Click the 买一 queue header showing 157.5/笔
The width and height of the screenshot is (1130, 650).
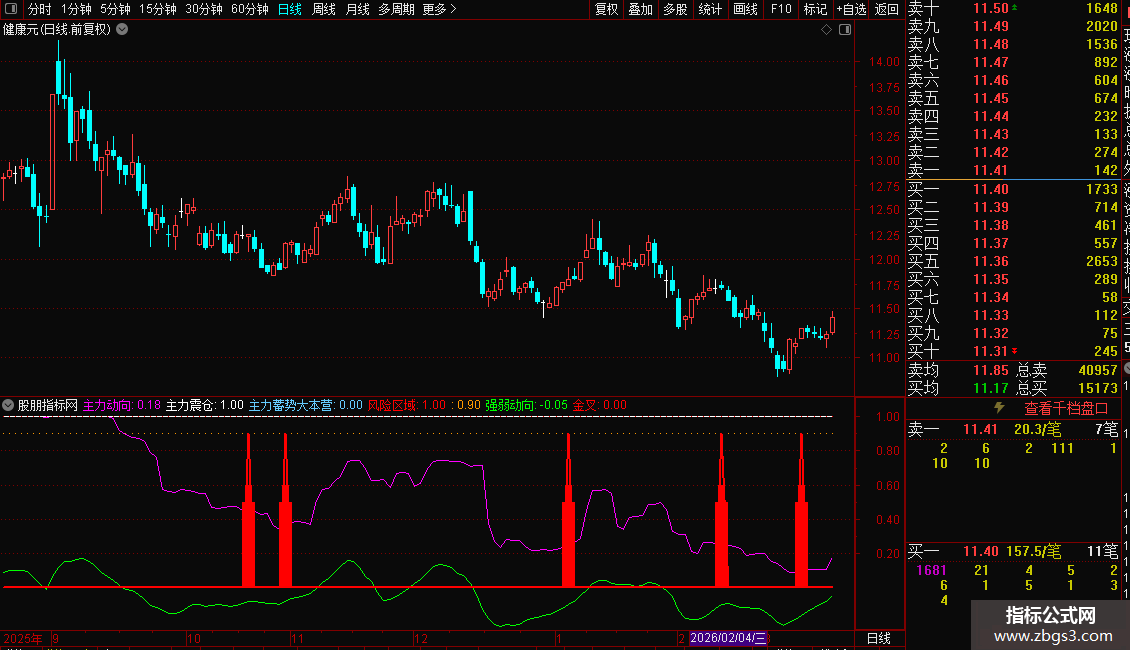coord(1013,551)
